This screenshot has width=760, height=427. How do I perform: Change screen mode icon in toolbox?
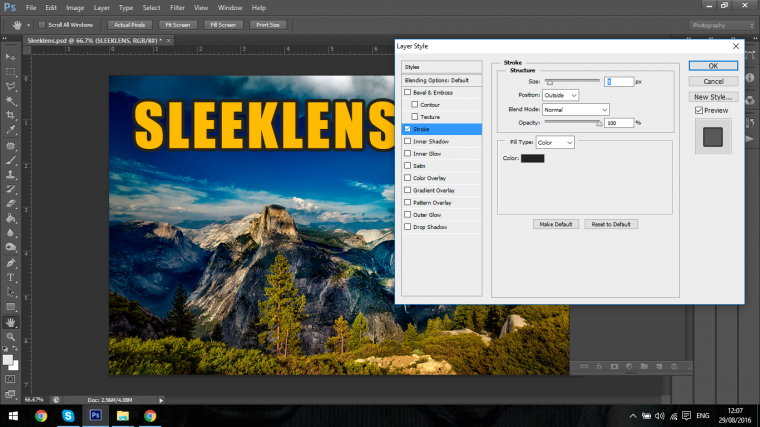10,394
